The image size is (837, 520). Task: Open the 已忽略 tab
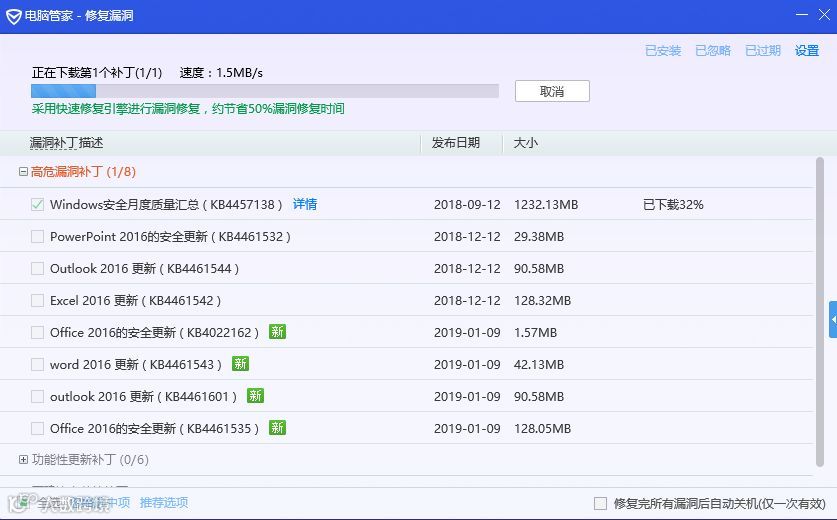713,51
